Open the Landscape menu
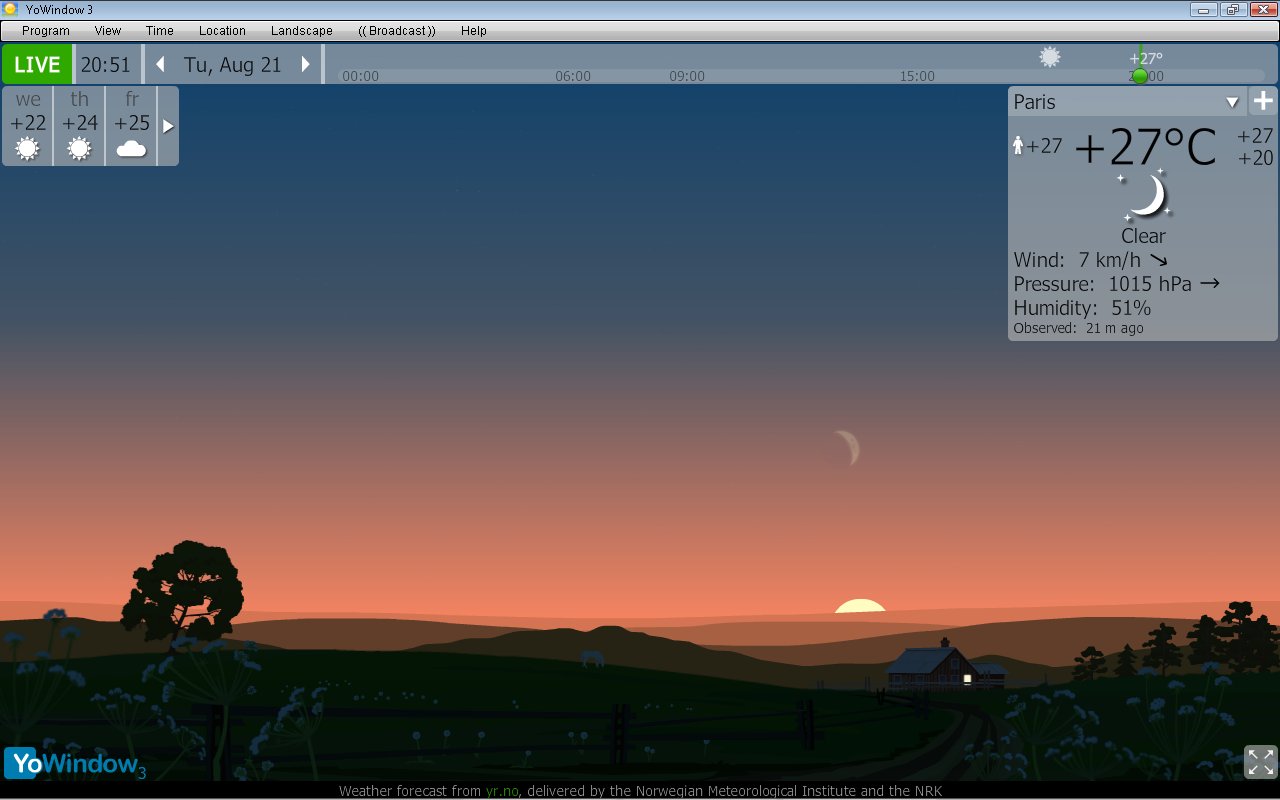This screenshot has height=800, width=1280. [x=301, y=31]
